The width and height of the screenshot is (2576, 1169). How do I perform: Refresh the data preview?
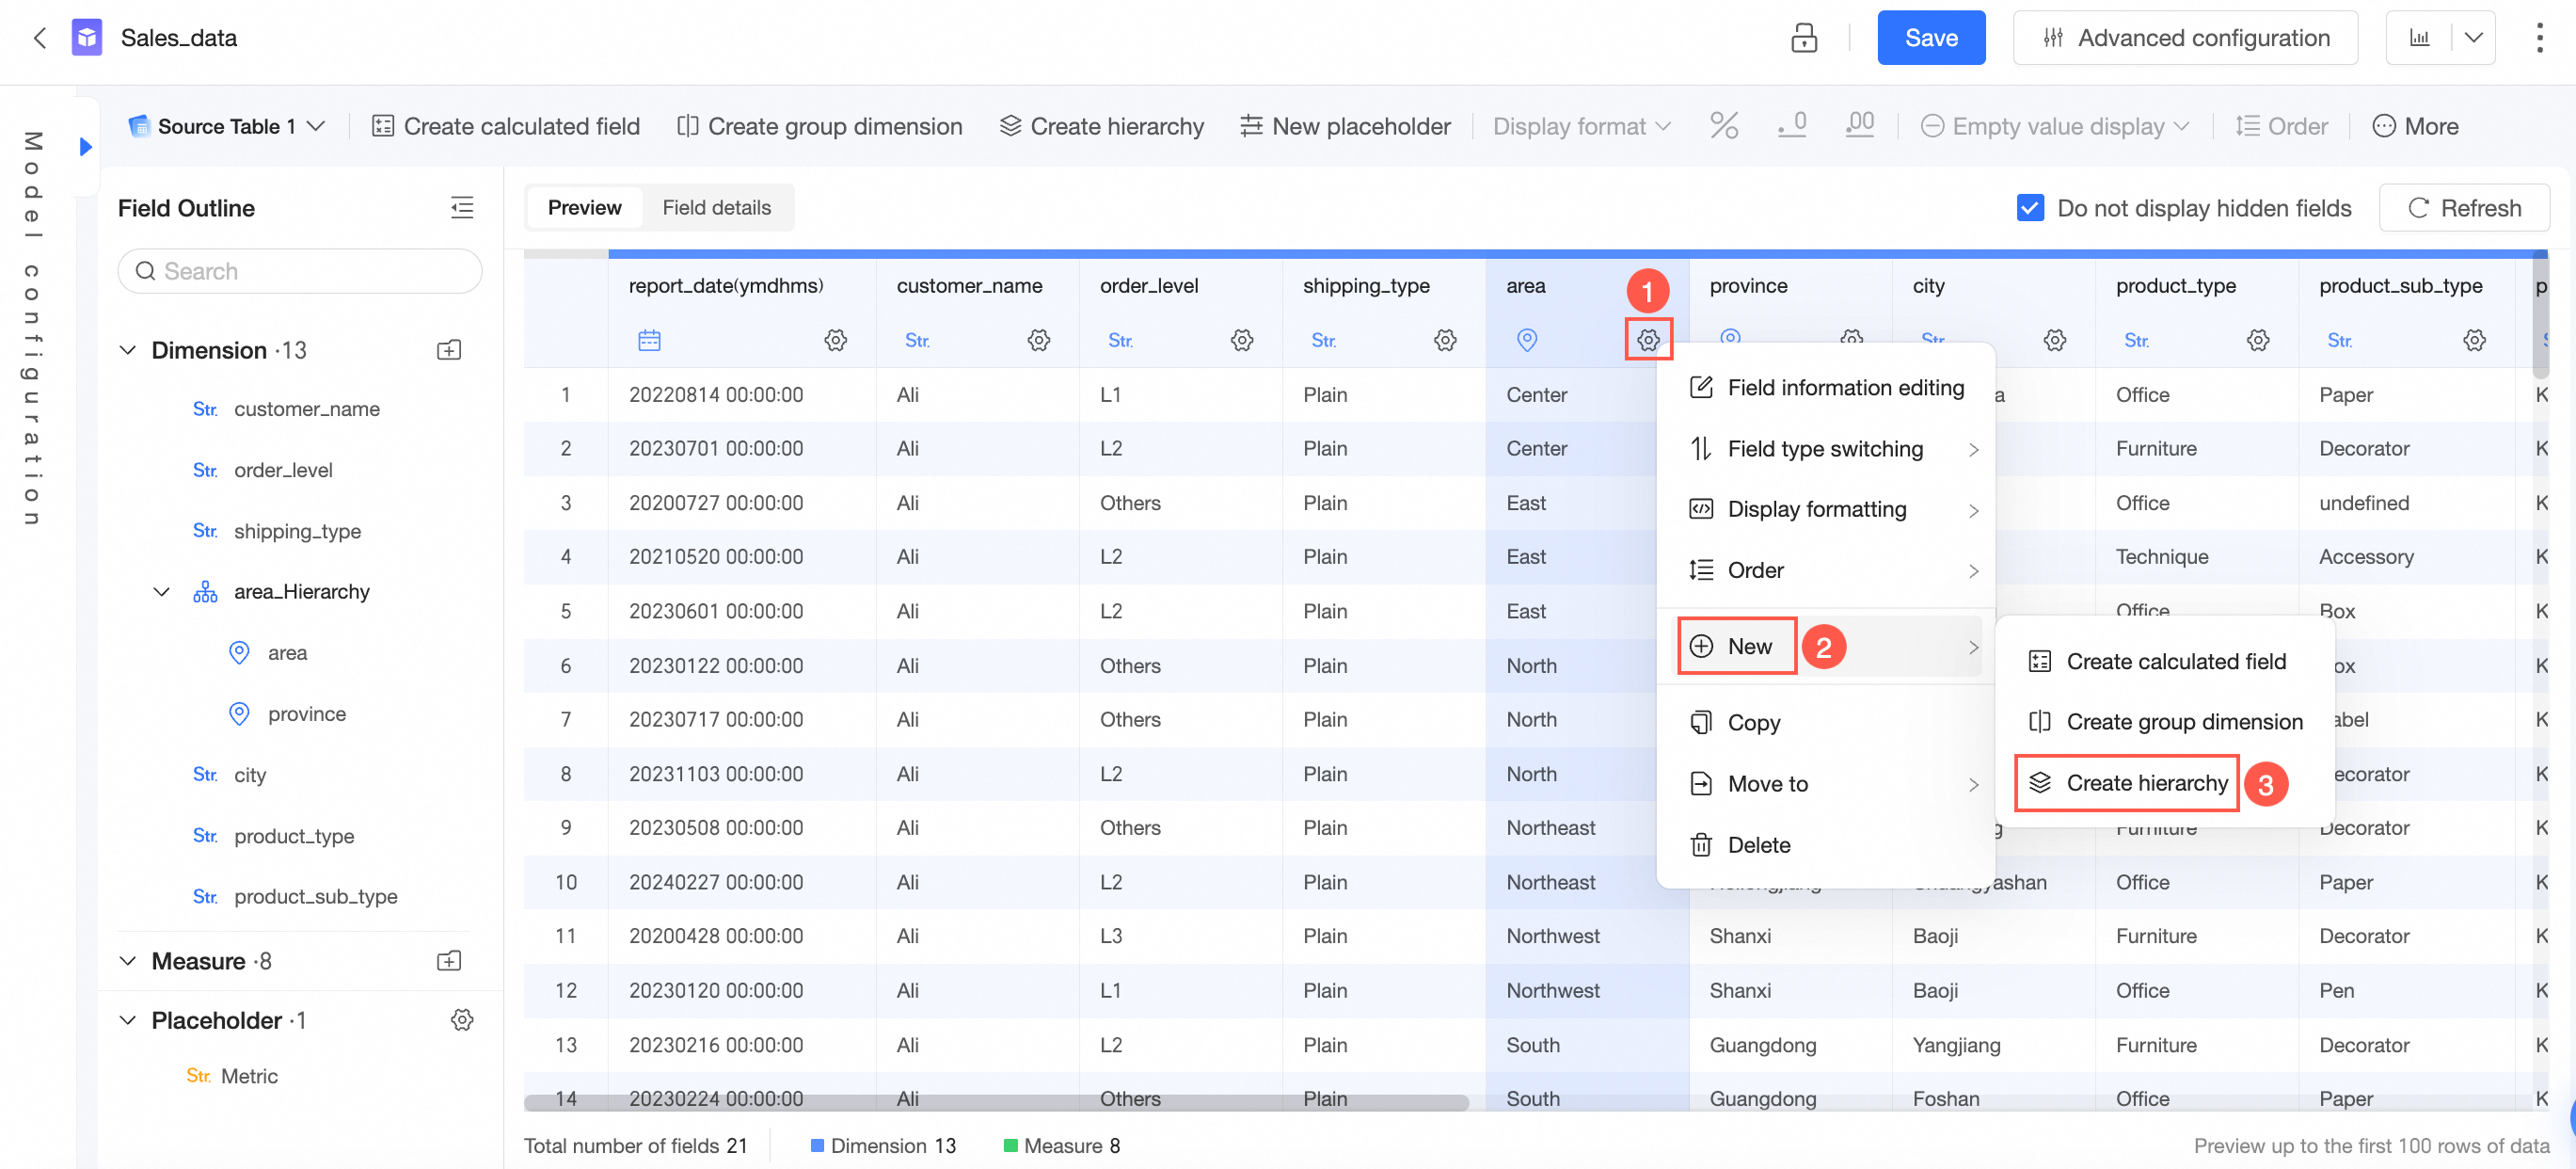pyautogui.click(x=2464, y=208)
